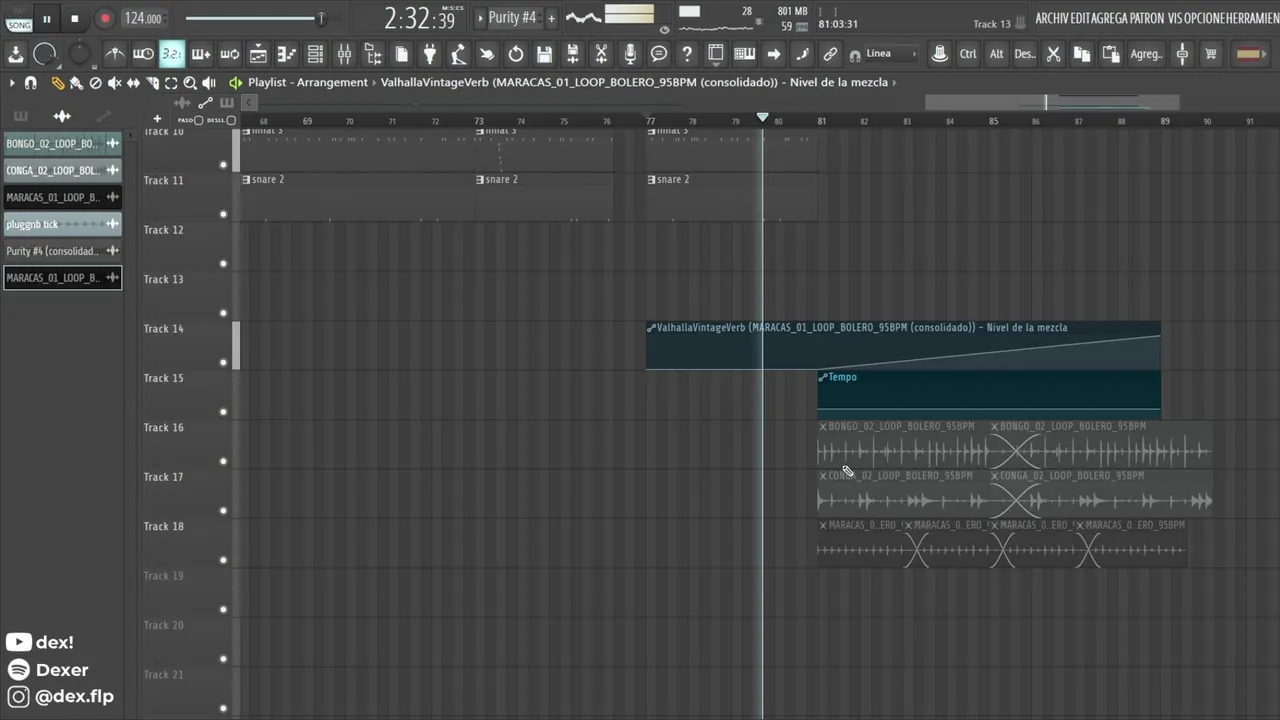
Task: Select the mute tool
Action: pyautogui.click(x=114, y=83)
